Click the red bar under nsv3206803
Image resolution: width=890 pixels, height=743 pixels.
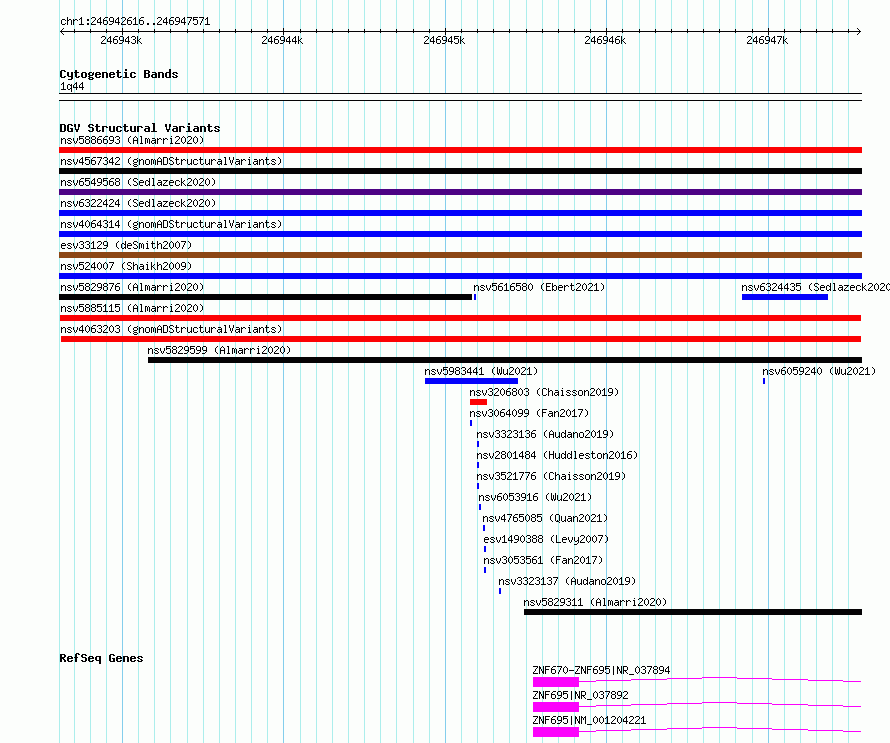[x=478, y=402]
